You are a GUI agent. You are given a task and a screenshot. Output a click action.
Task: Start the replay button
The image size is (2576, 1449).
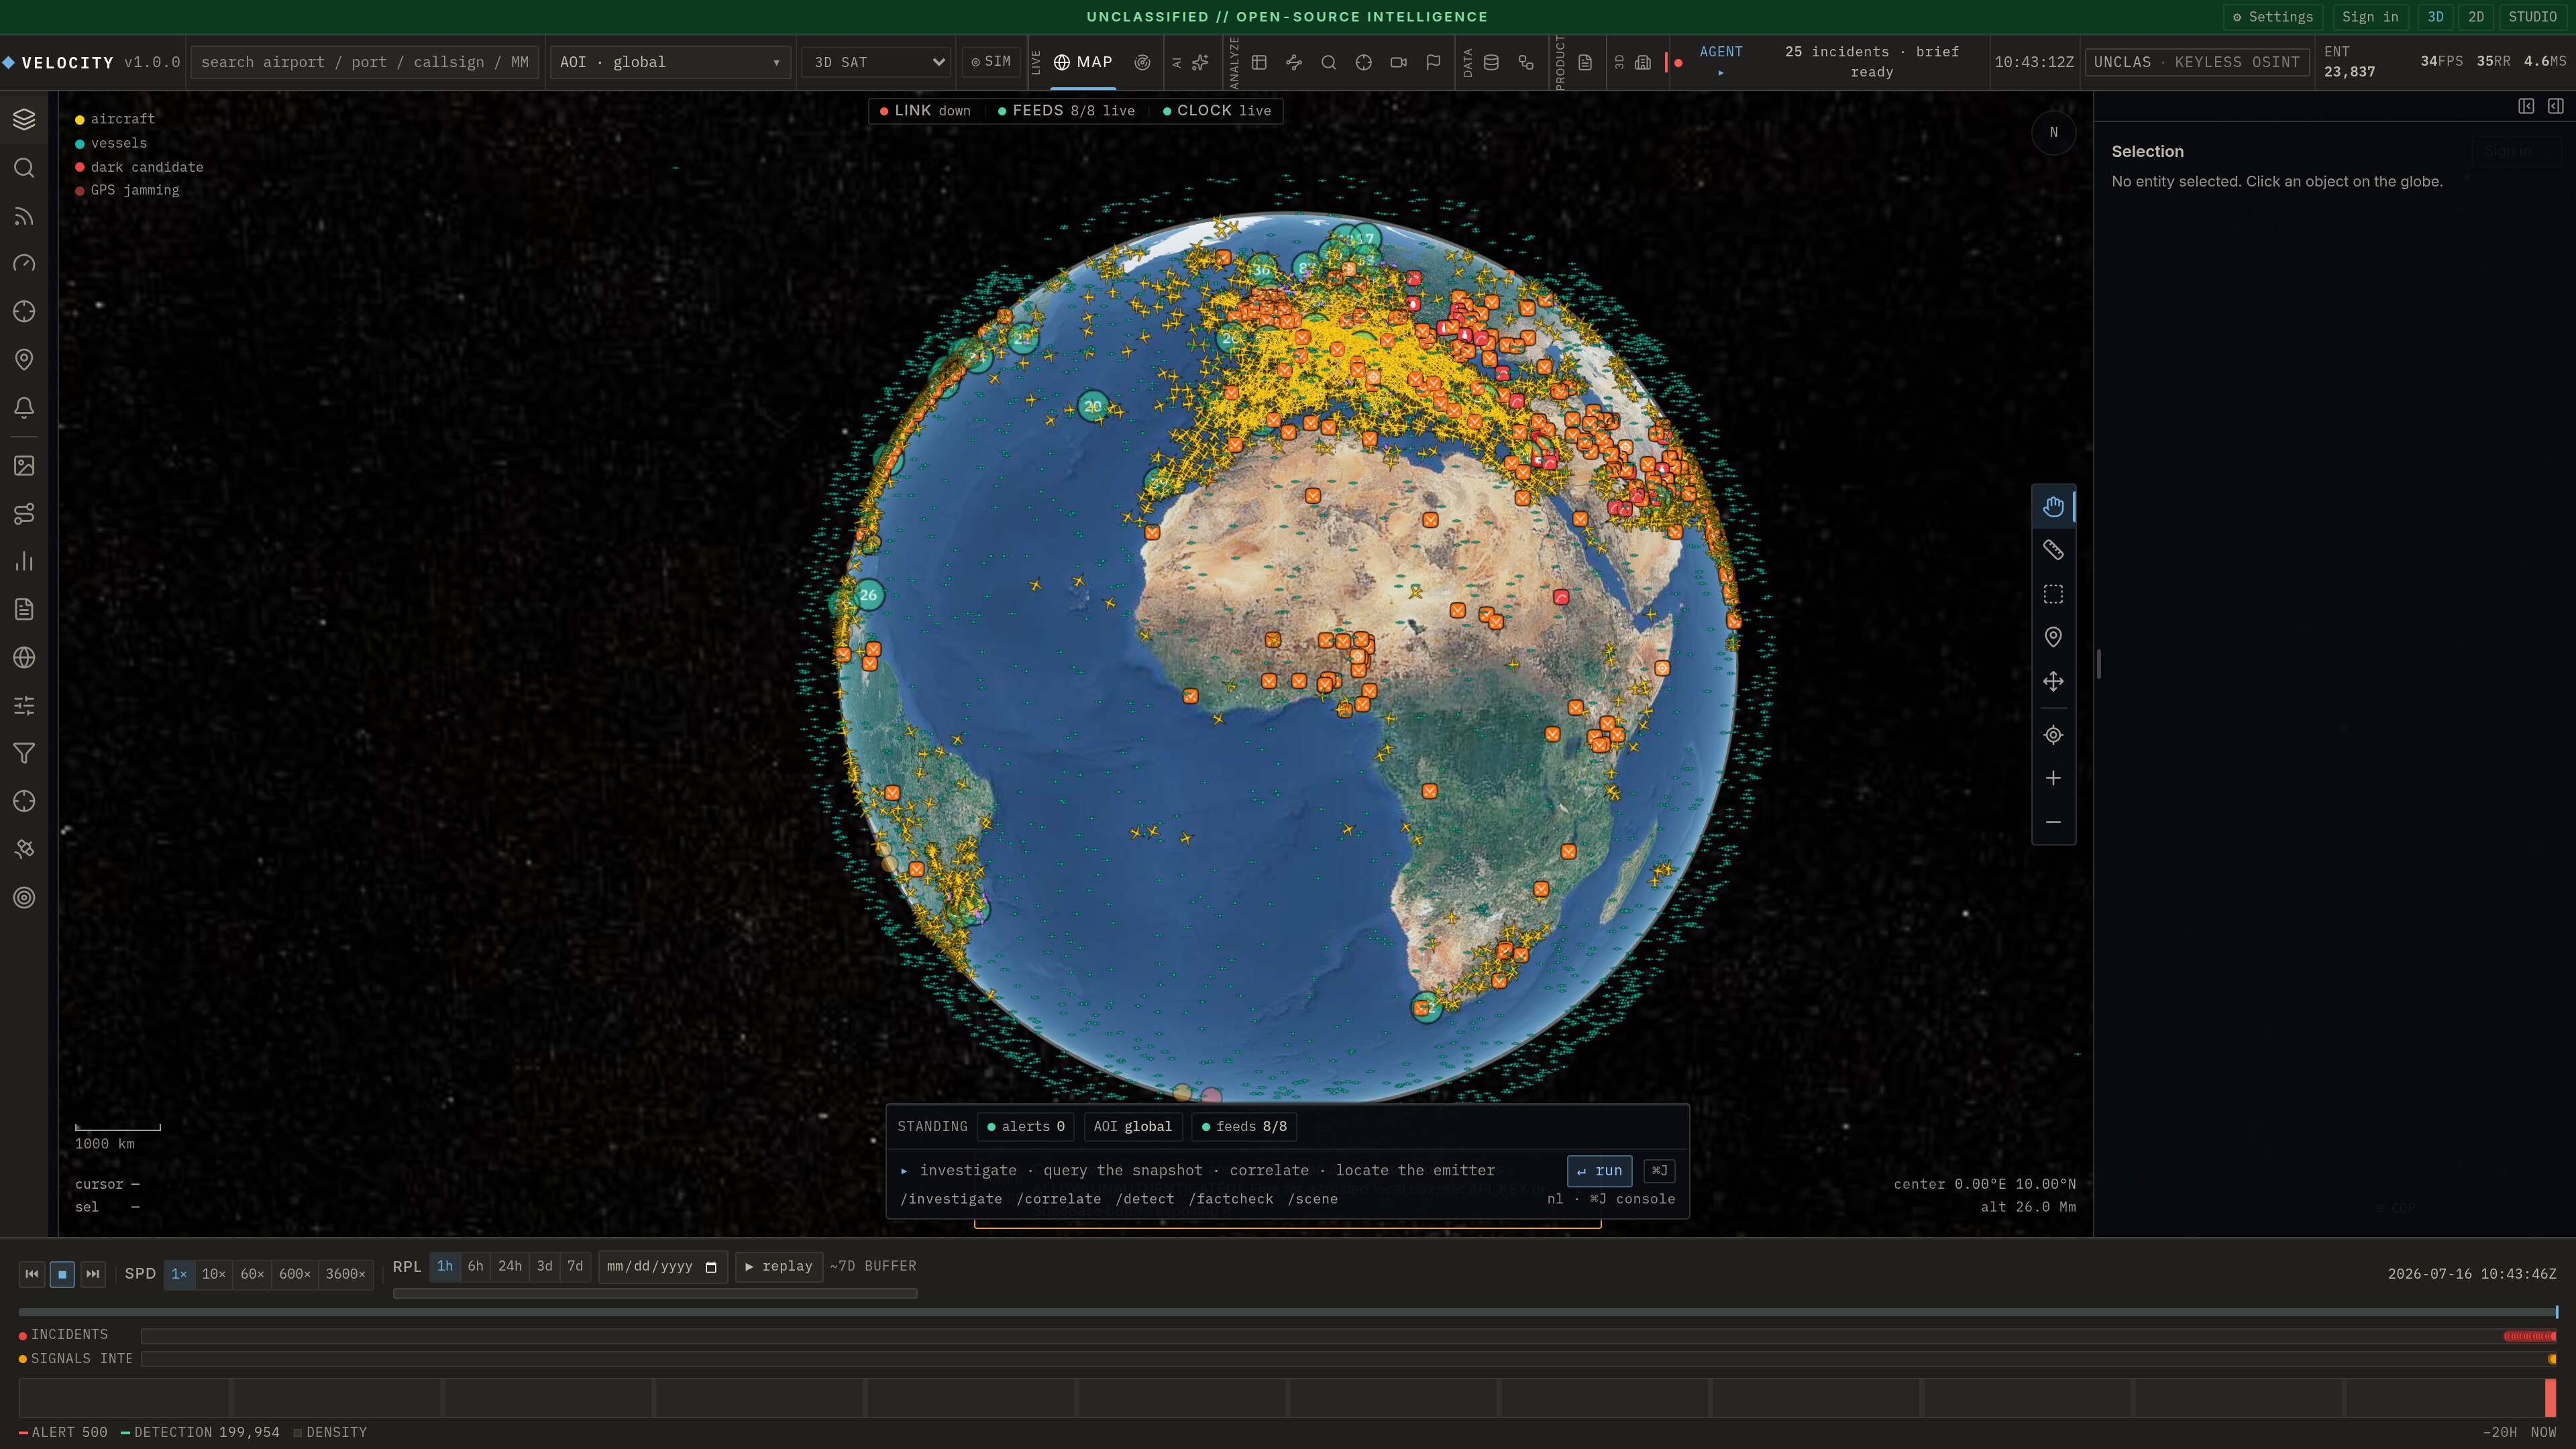778,1267
